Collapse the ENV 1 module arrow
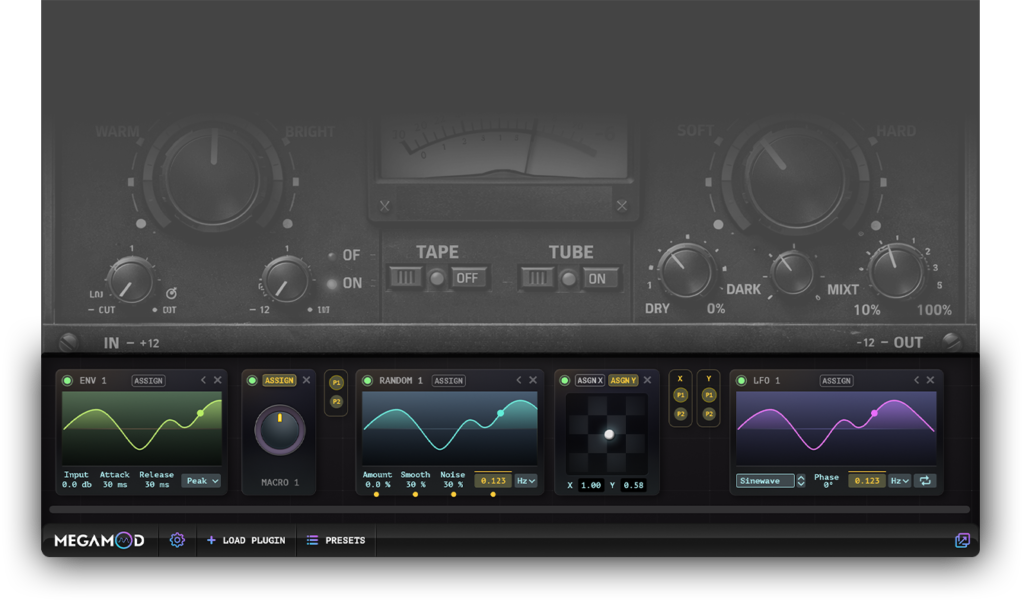1024x602 pixels. [x=204, y=380]
